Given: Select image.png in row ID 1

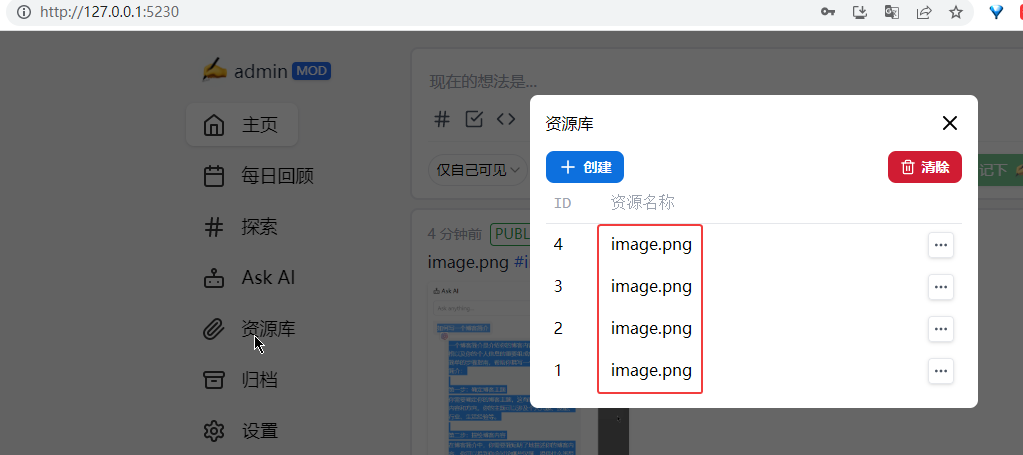Looking at the screenshot, I should (x=651, y=371).
